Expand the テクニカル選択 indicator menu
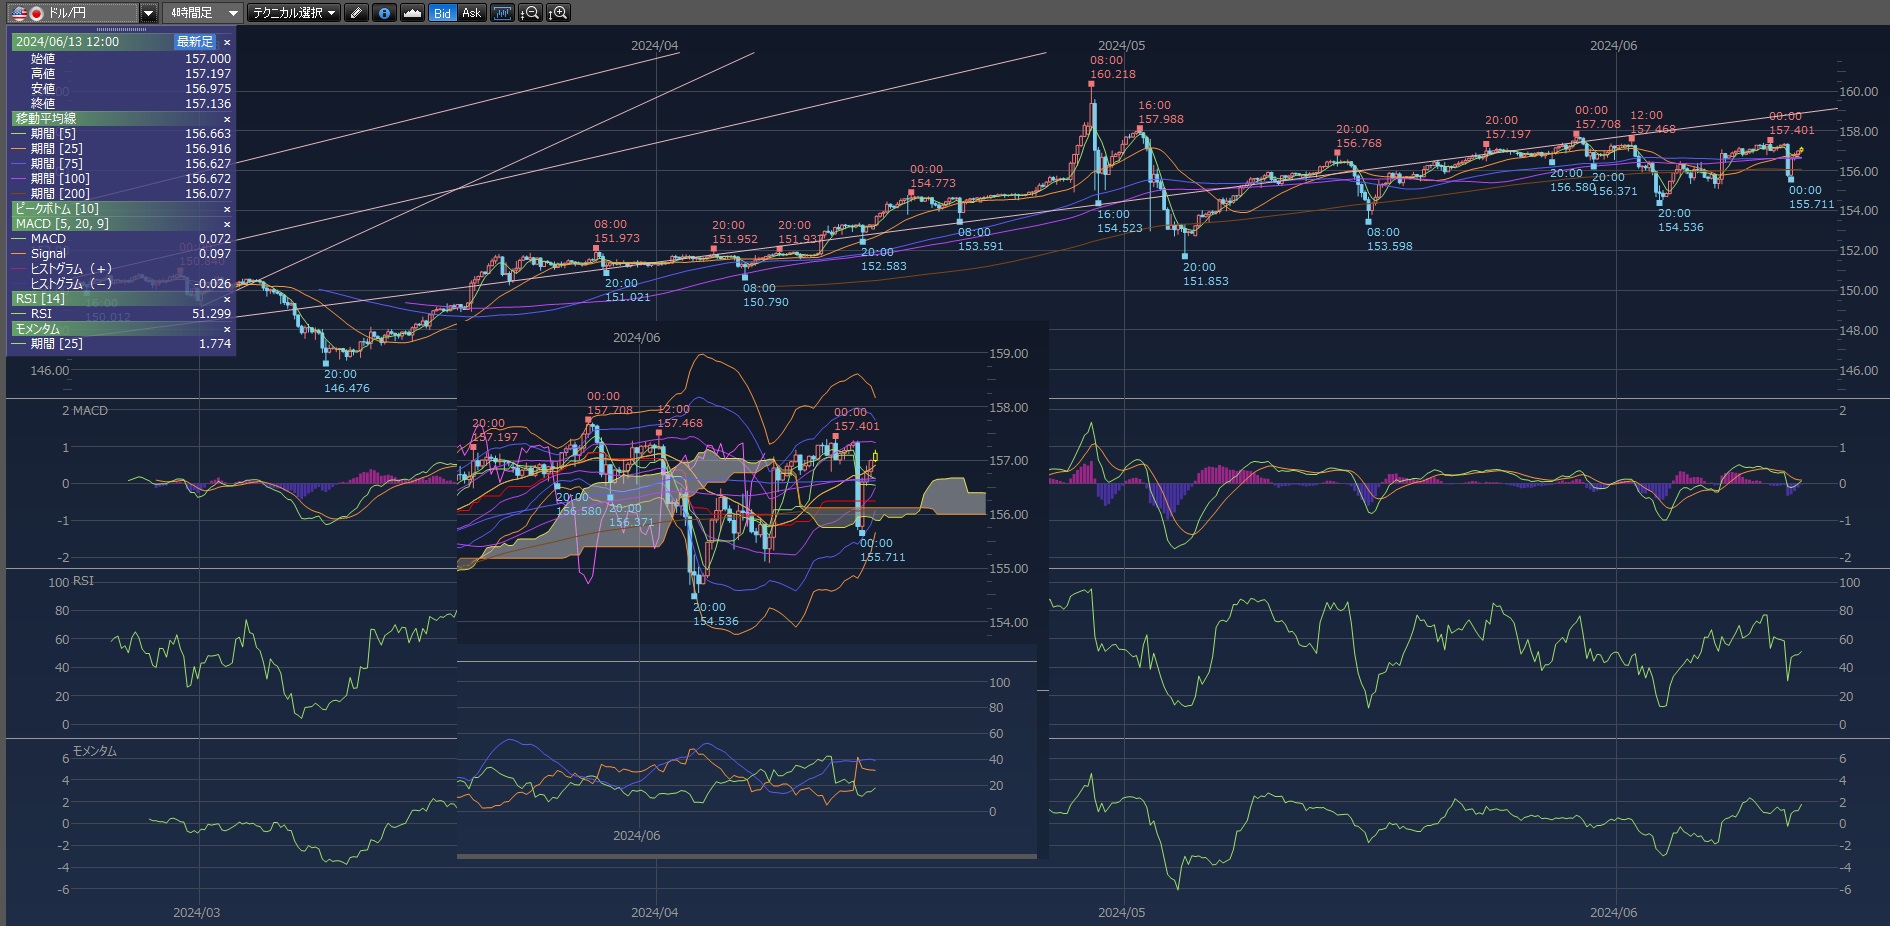The height and width of the screenshot is (926, 1890). click(294, 13)
